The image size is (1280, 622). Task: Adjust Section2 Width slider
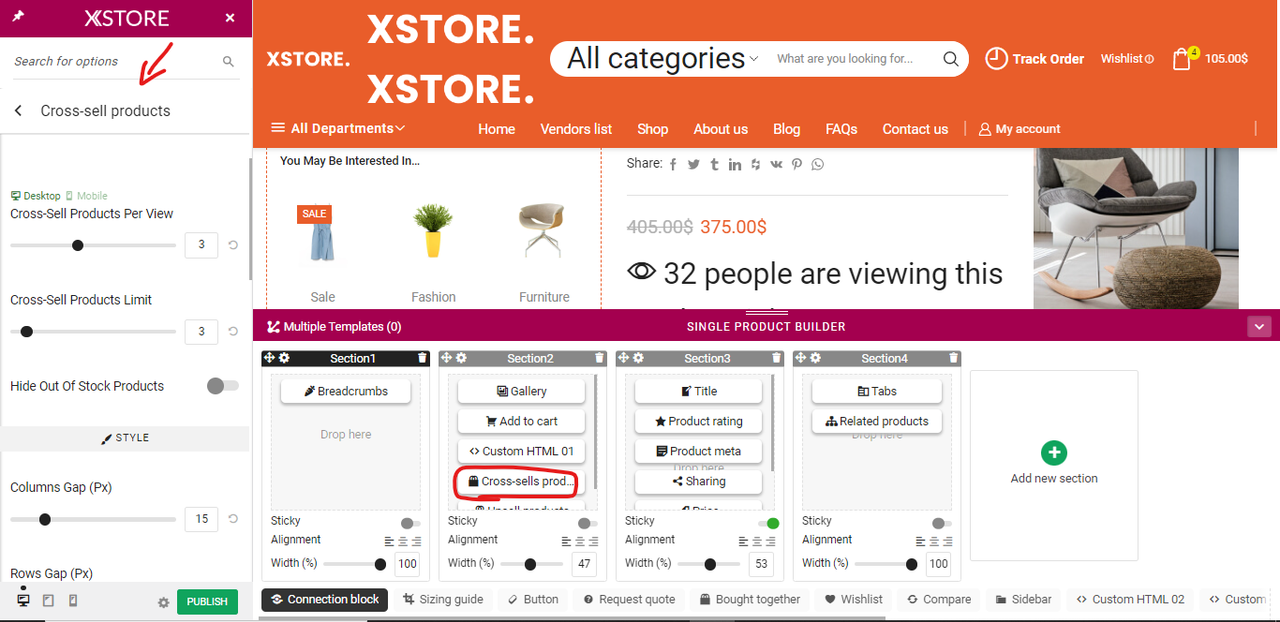tap(532, 564)
